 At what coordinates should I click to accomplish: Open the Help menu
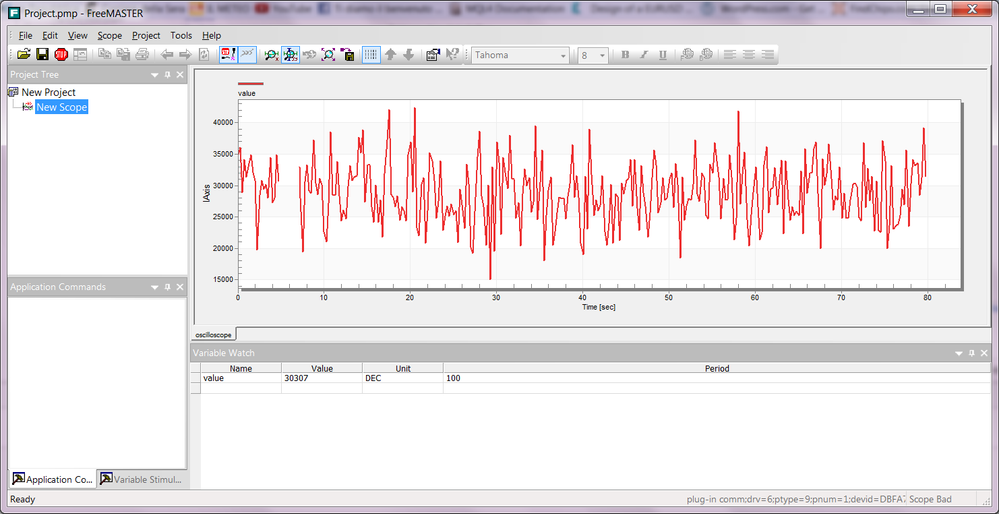(x=212, y=36)
